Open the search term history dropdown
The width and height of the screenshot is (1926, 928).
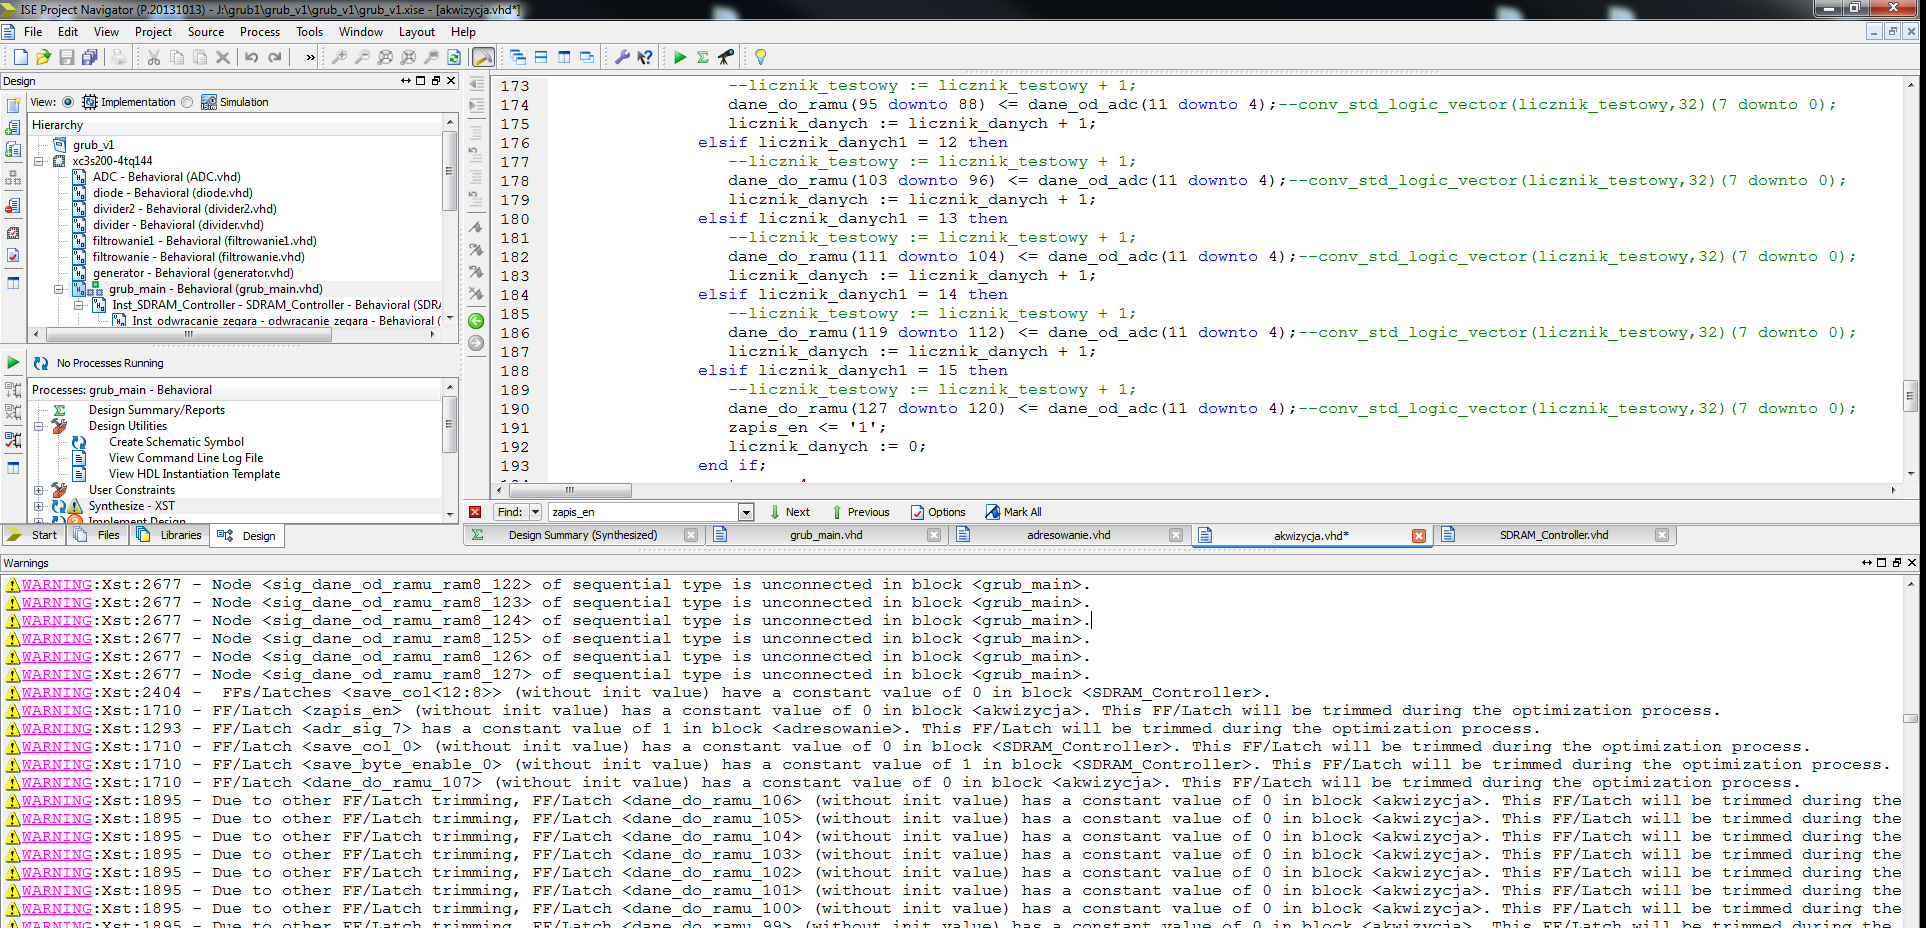pyautogui.click(x=746, y=512)
